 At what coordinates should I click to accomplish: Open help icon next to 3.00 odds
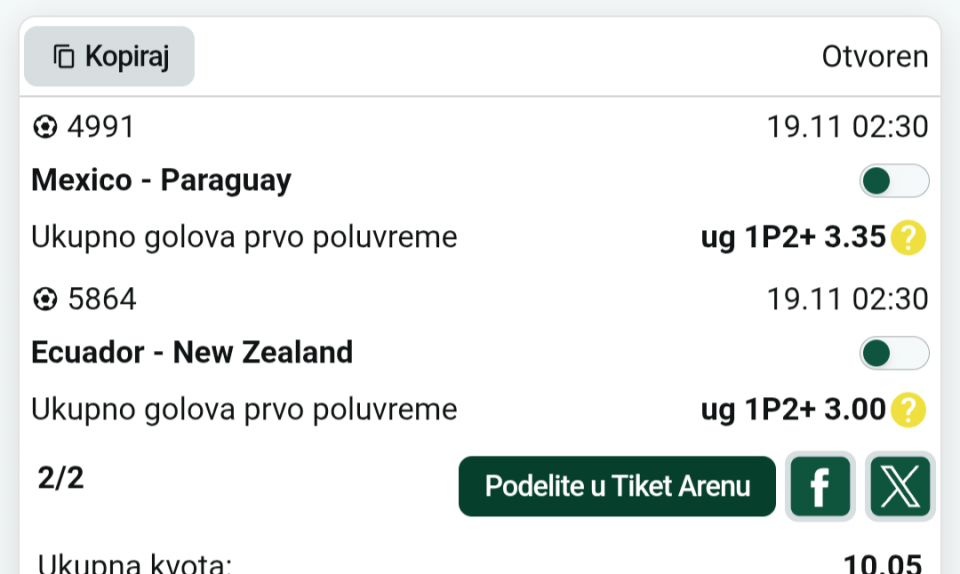909,409
